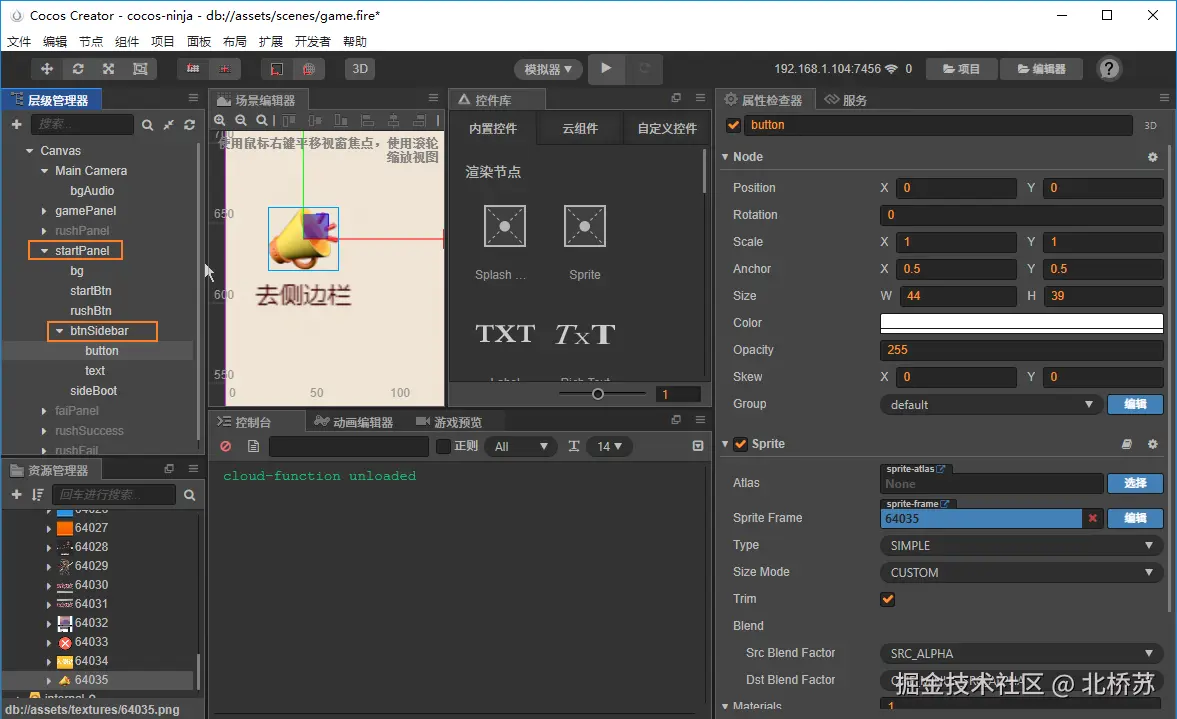1177x719 pixels.
Task: Open the 模拟器 preview platform dropdown
Action: click(x=548, y=69)
